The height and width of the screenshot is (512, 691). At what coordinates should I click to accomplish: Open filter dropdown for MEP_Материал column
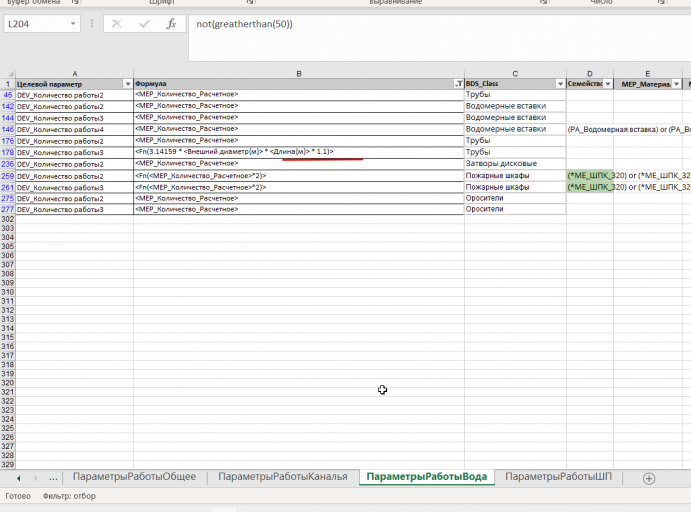click(676, 84)
